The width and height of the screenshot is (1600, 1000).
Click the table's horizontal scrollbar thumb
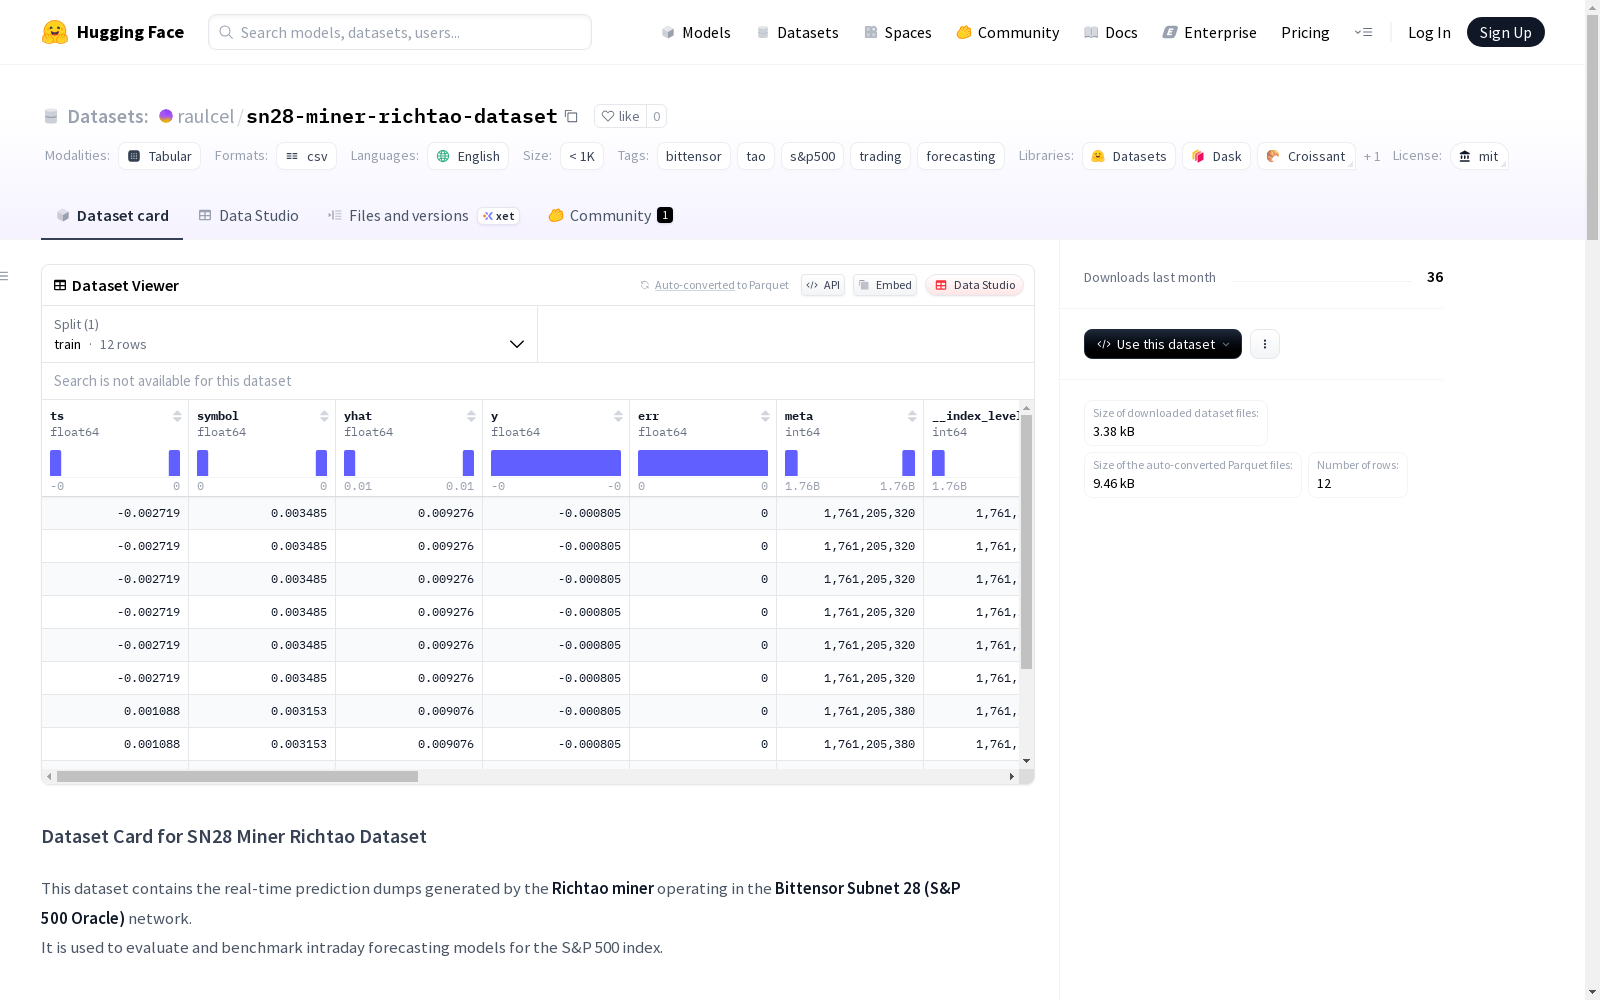click(237, 776)
